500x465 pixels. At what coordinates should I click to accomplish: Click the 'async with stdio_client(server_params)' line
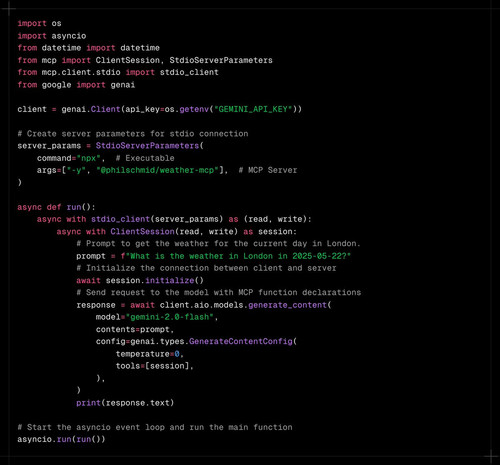(174, 219)
